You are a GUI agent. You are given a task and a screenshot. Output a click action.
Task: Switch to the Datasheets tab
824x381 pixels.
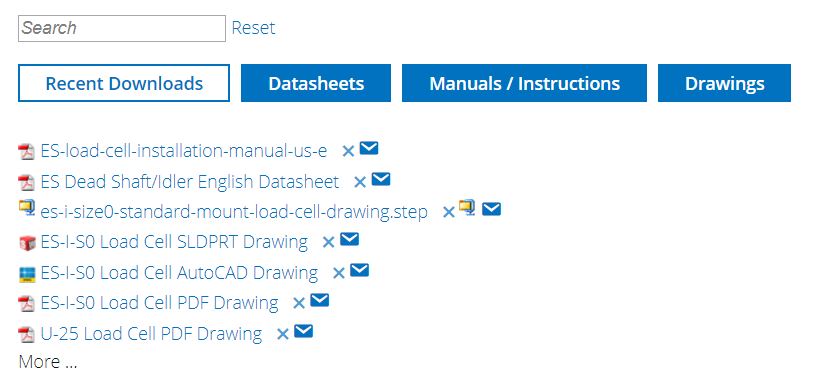[316, 83]
